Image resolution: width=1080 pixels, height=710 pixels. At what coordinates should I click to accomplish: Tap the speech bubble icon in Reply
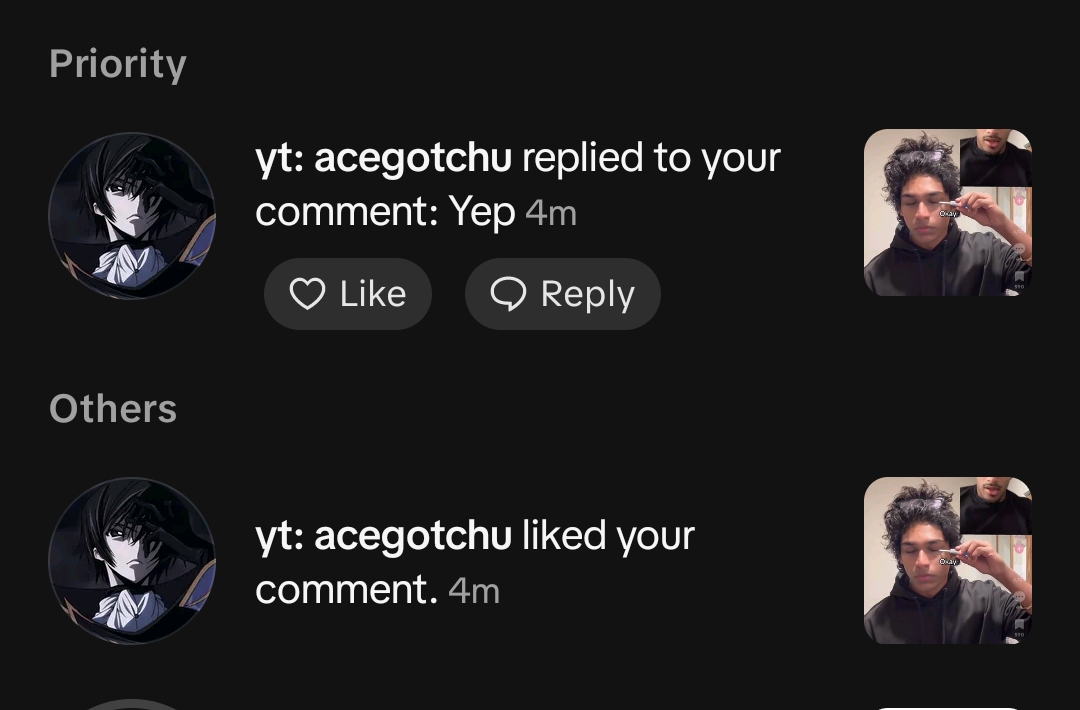click(x=508, y=294)
